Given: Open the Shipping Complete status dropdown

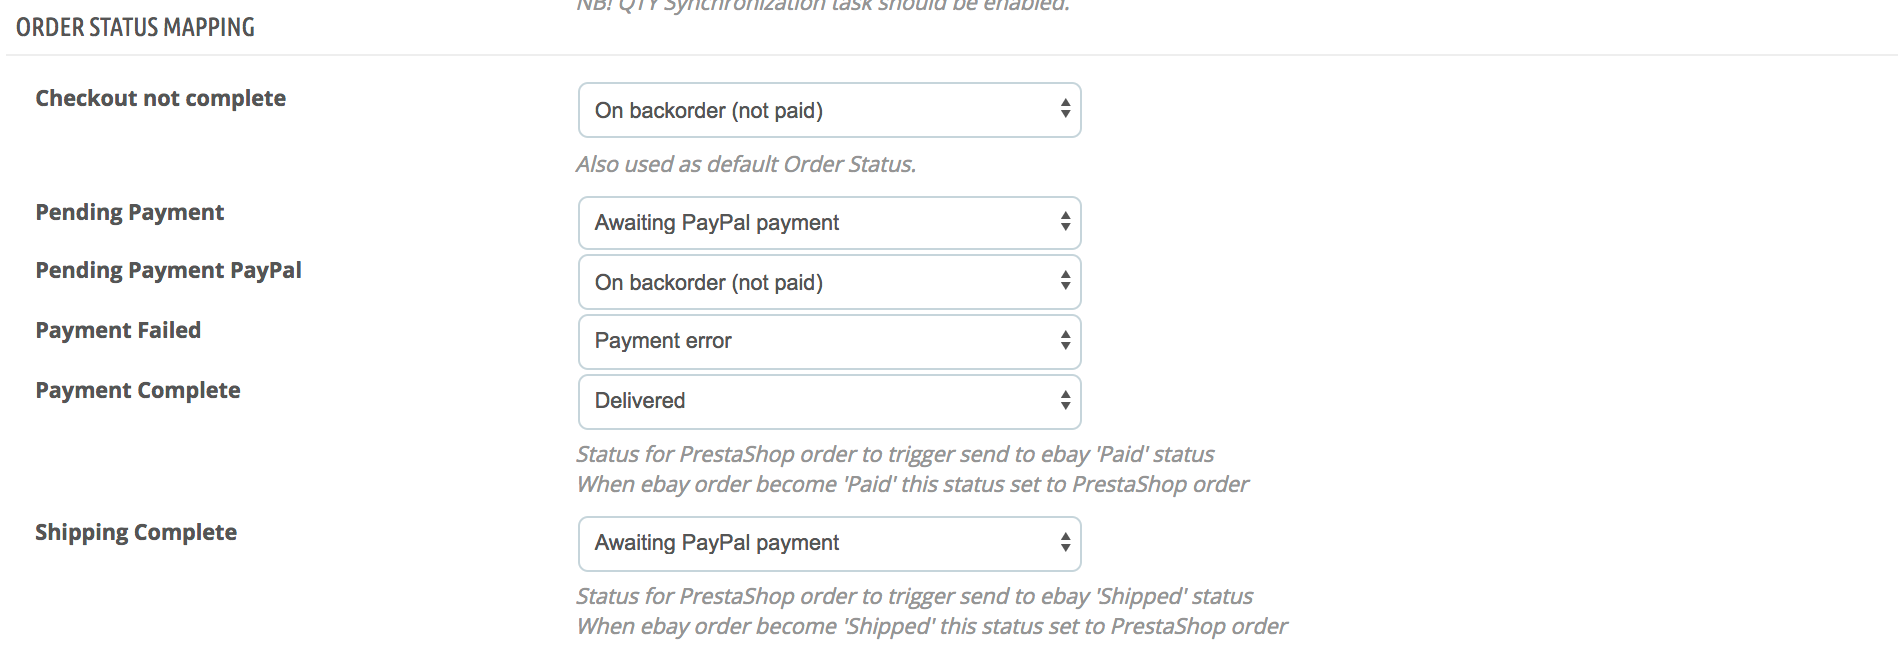Looking at the screenshot, I should tap(829, 543).
